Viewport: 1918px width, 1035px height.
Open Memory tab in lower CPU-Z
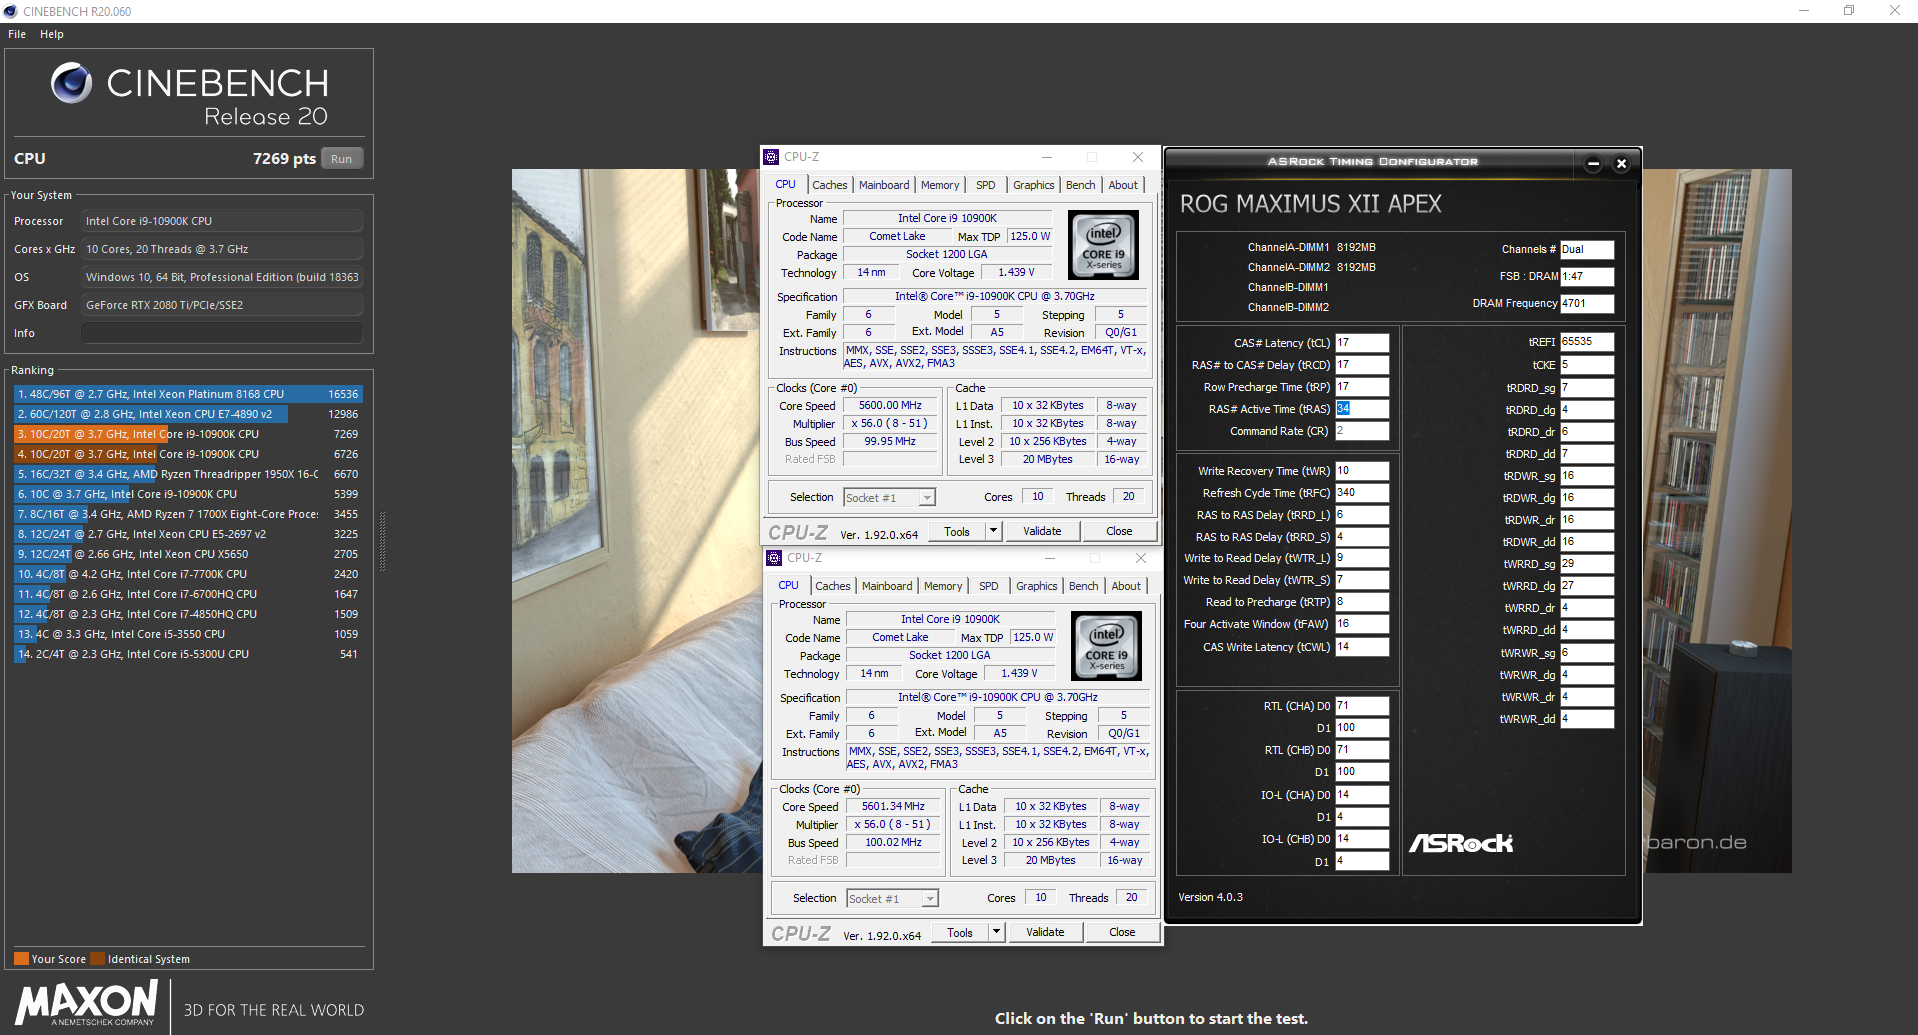click(x=943, y=586)
